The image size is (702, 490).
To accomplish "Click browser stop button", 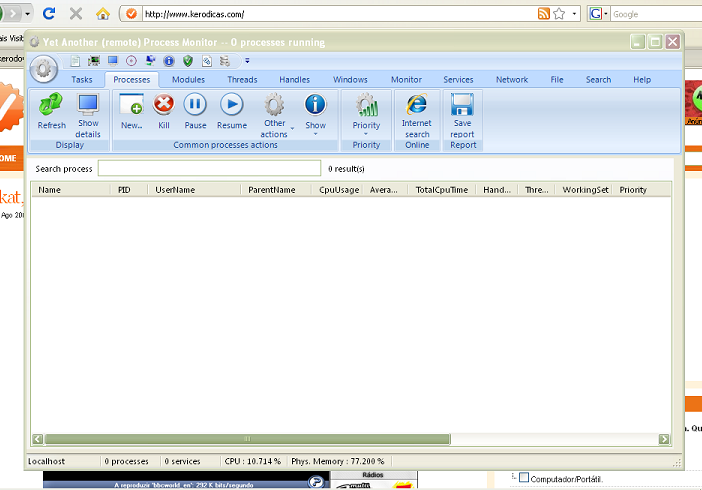I will click(x=76, y=14).
